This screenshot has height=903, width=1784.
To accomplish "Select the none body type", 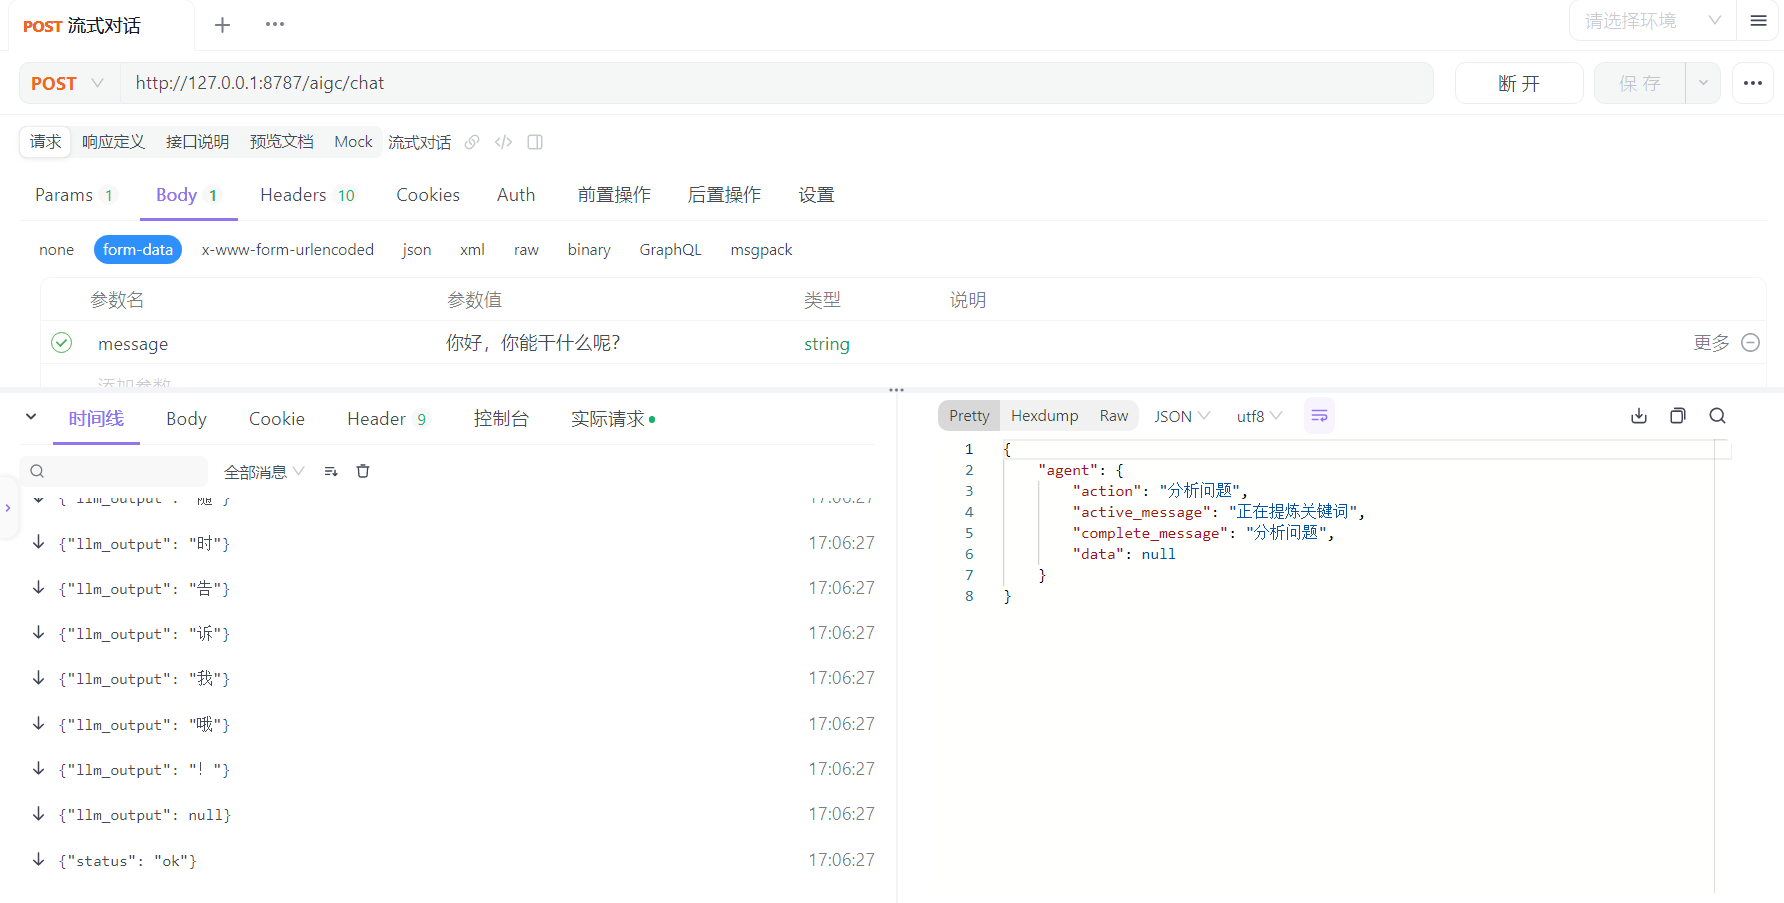I will coord(57,250).
